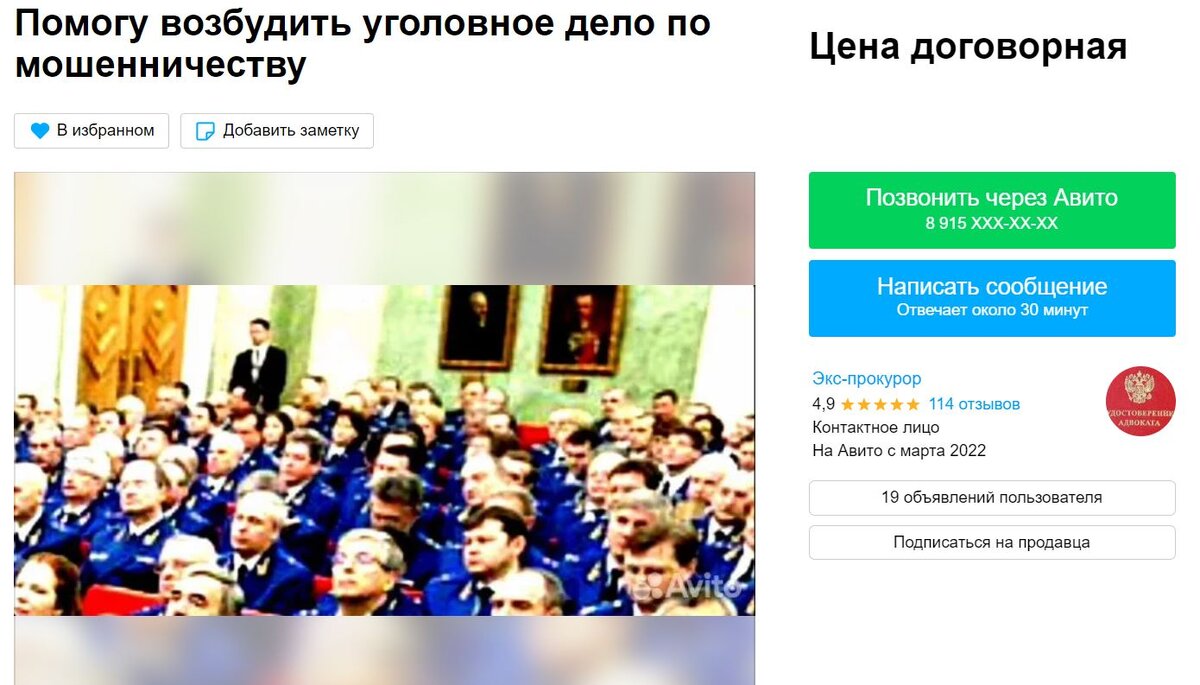Viewport: 1200px width, 685px height.
Task: Click the note sticker icon
Action: point(205,131)
